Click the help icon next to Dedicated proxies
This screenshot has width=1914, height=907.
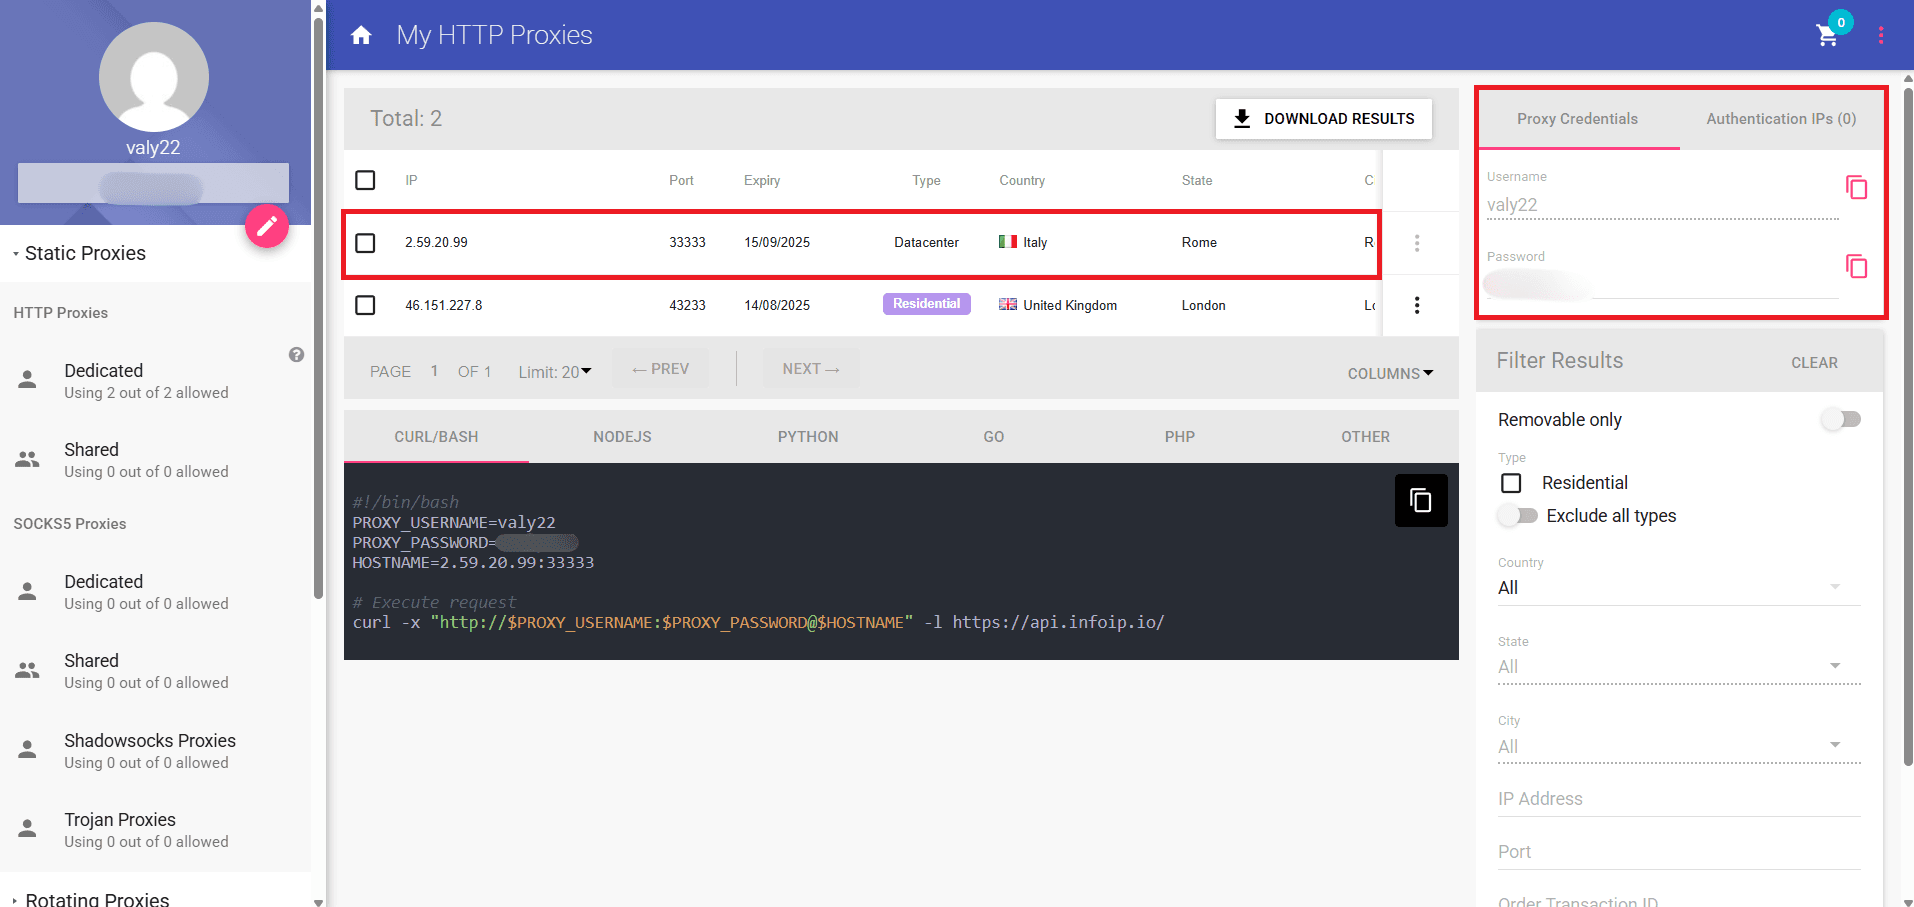pyautogui.click(x=296, y=354)
